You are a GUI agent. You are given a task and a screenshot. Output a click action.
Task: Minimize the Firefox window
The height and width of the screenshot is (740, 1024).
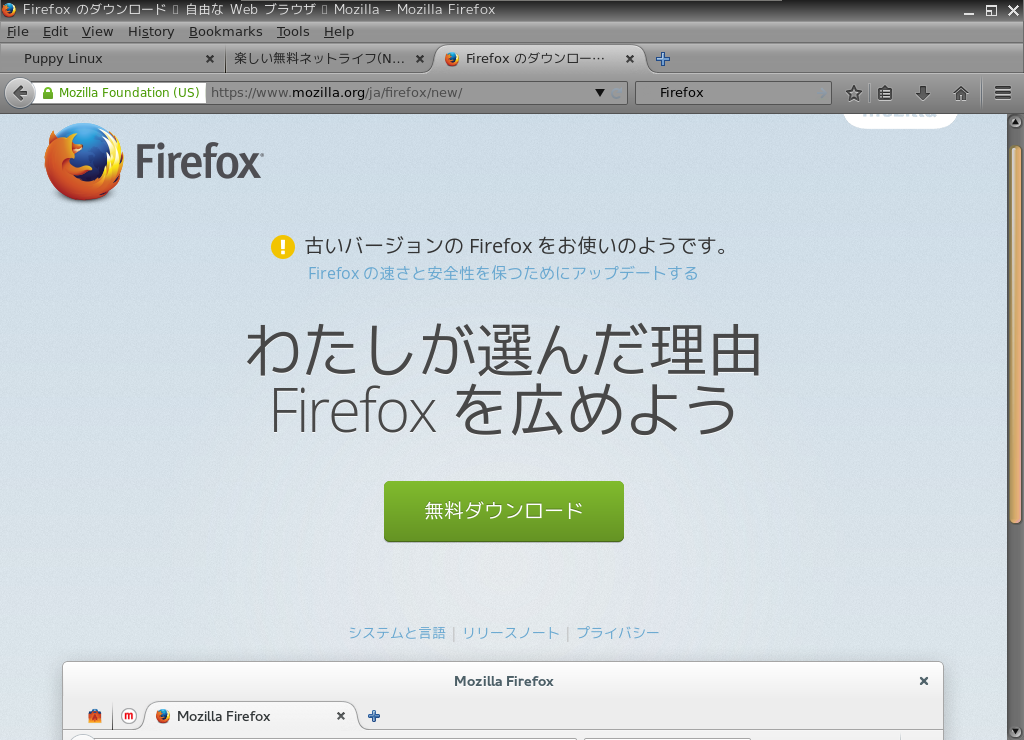[x=969, y=10]
